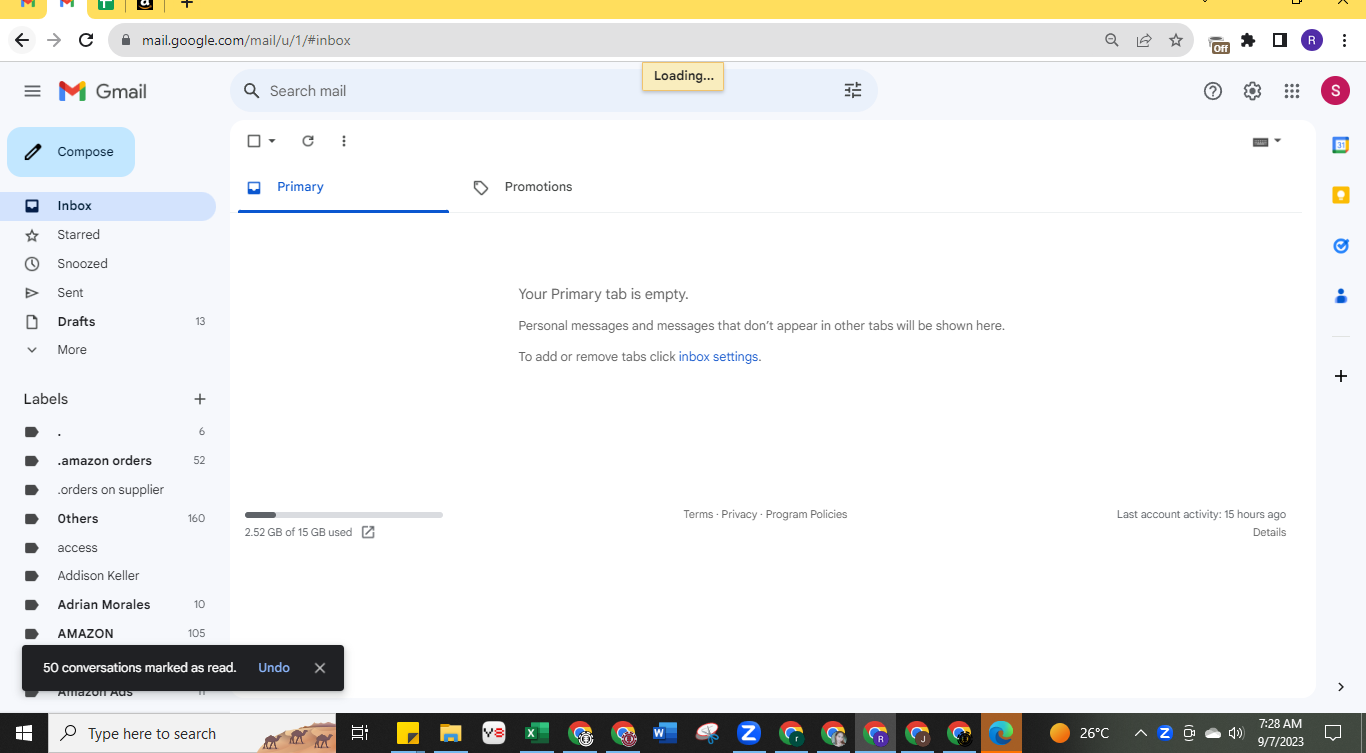Viewport: 1366px width, 753px height.
Task: Click the browser back arrow
Action: [22, 40]
